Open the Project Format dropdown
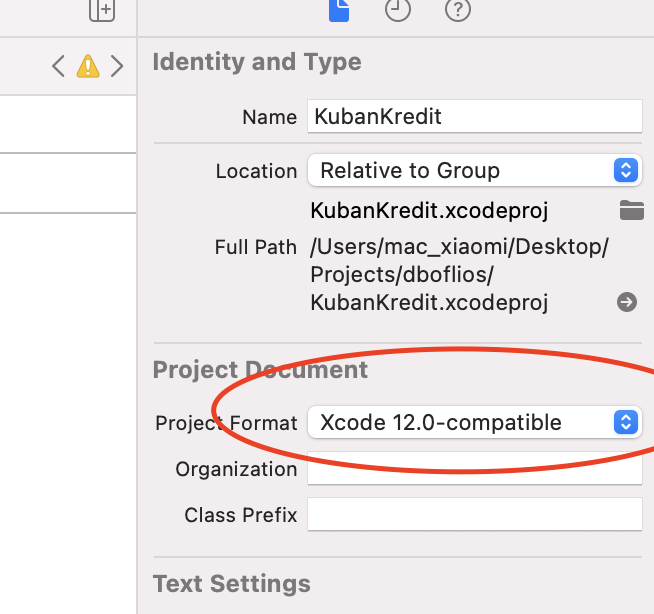This screenshot has width=654, height=614. point(475,422)
